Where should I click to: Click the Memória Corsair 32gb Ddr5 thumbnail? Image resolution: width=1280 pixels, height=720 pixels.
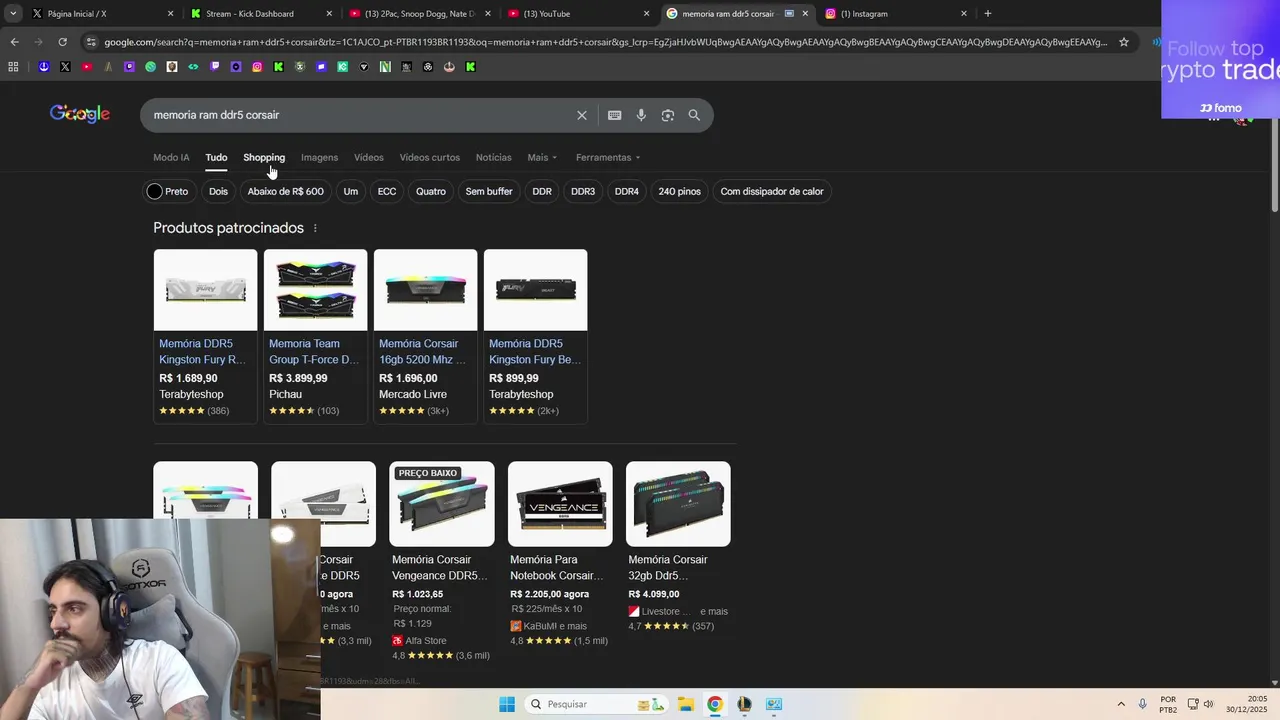[x=678, y=504]
